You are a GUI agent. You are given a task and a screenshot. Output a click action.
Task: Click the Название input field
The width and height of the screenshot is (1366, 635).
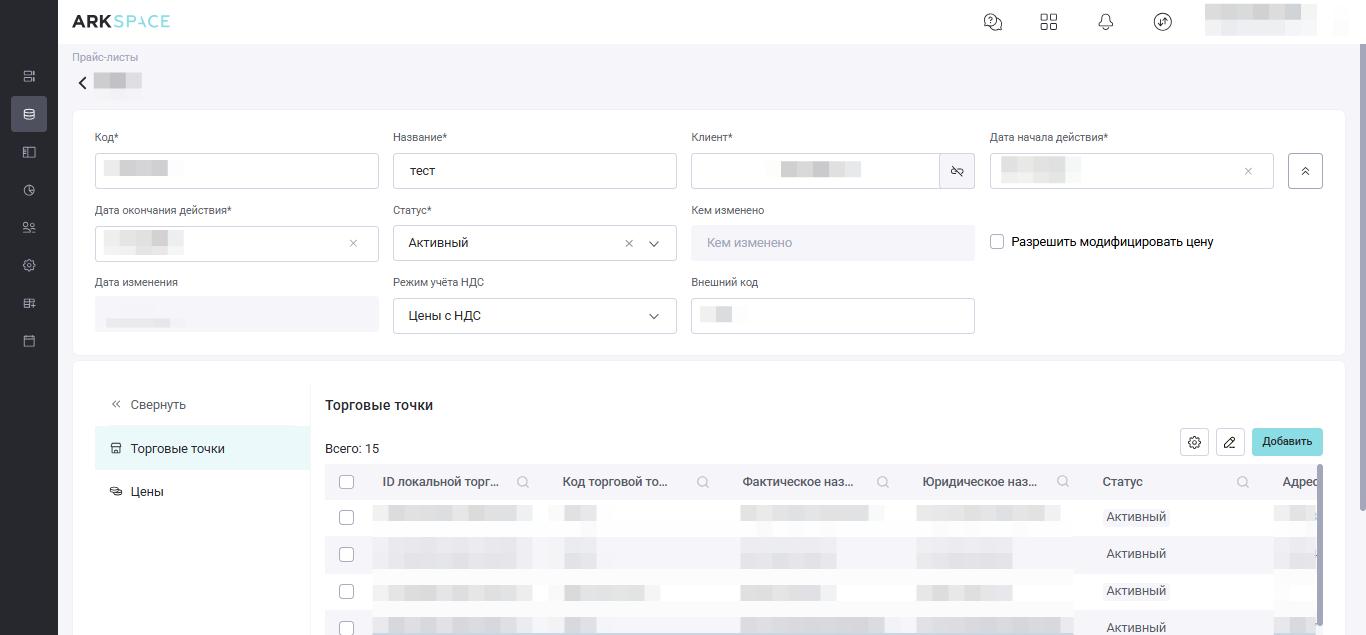coord(534,171)
